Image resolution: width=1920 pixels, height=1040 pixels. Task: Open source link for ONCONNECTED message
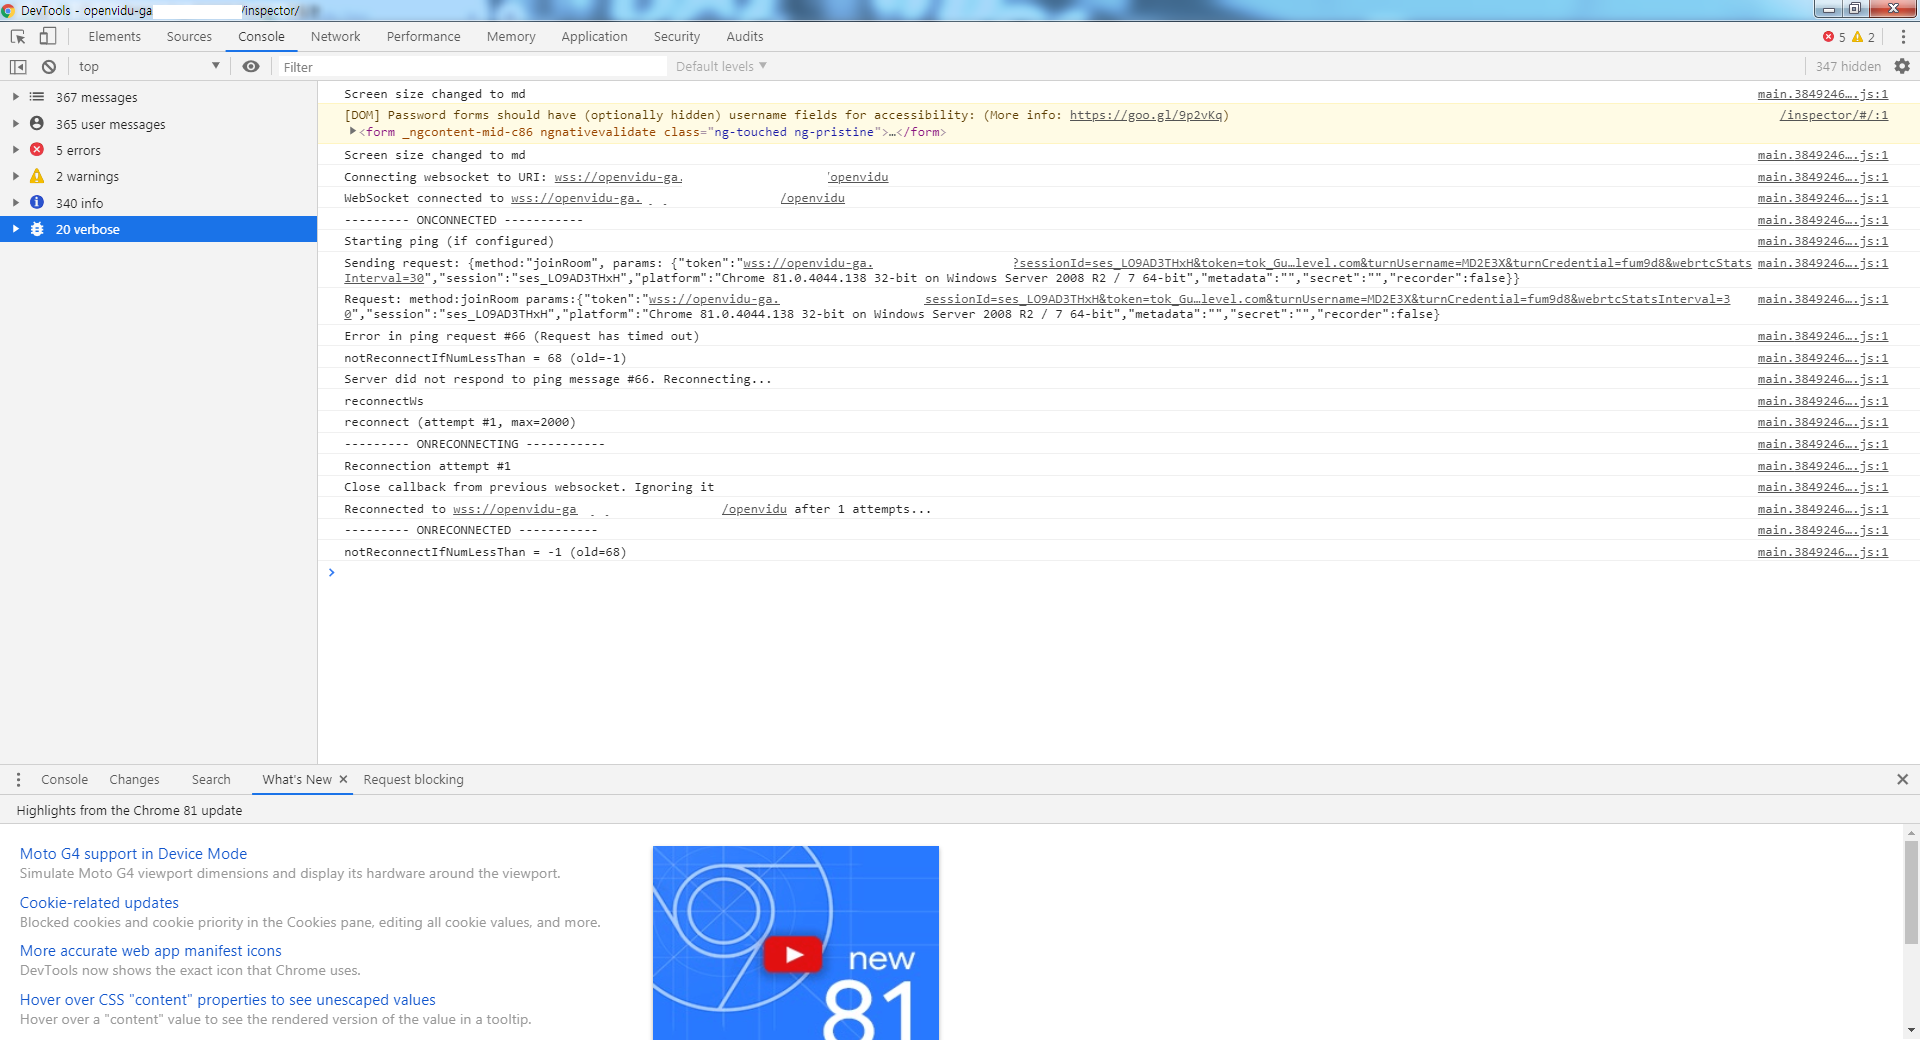click(1823, 220)
